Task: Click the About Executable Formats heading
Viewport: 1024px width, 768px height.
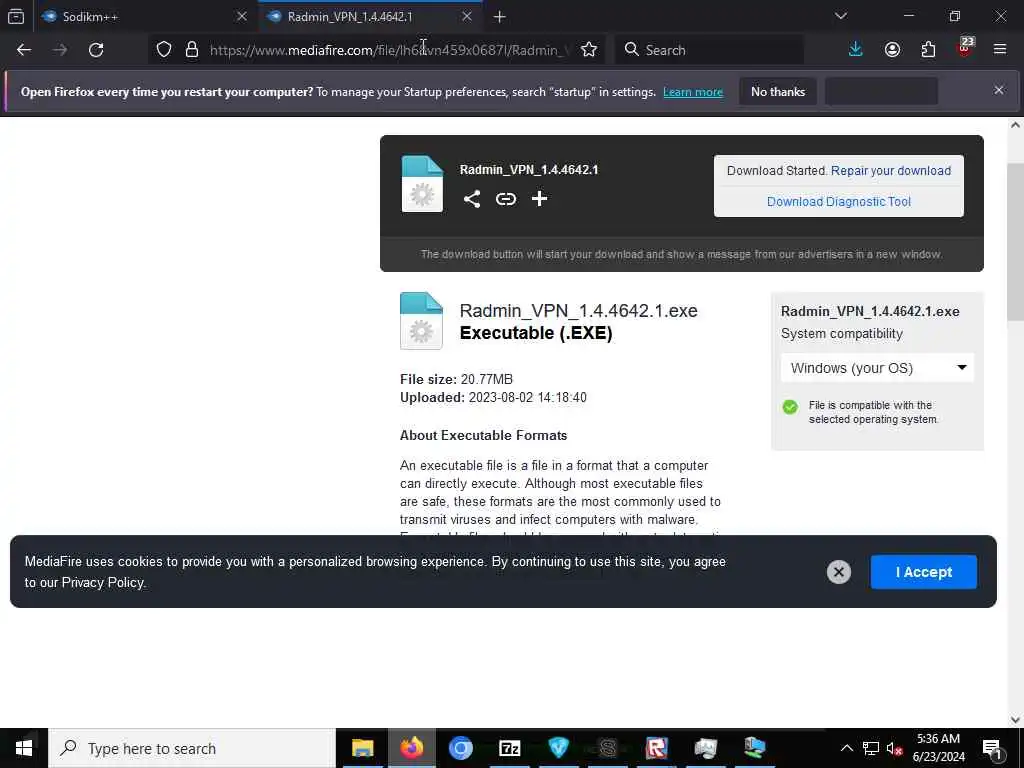Action: 483,436
